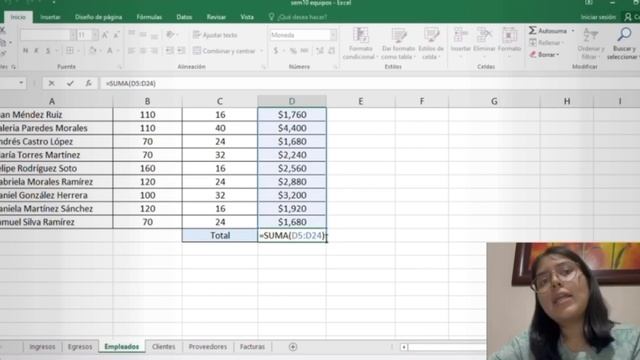Click Buscar y seleccionar magnifier

(624, 35)
